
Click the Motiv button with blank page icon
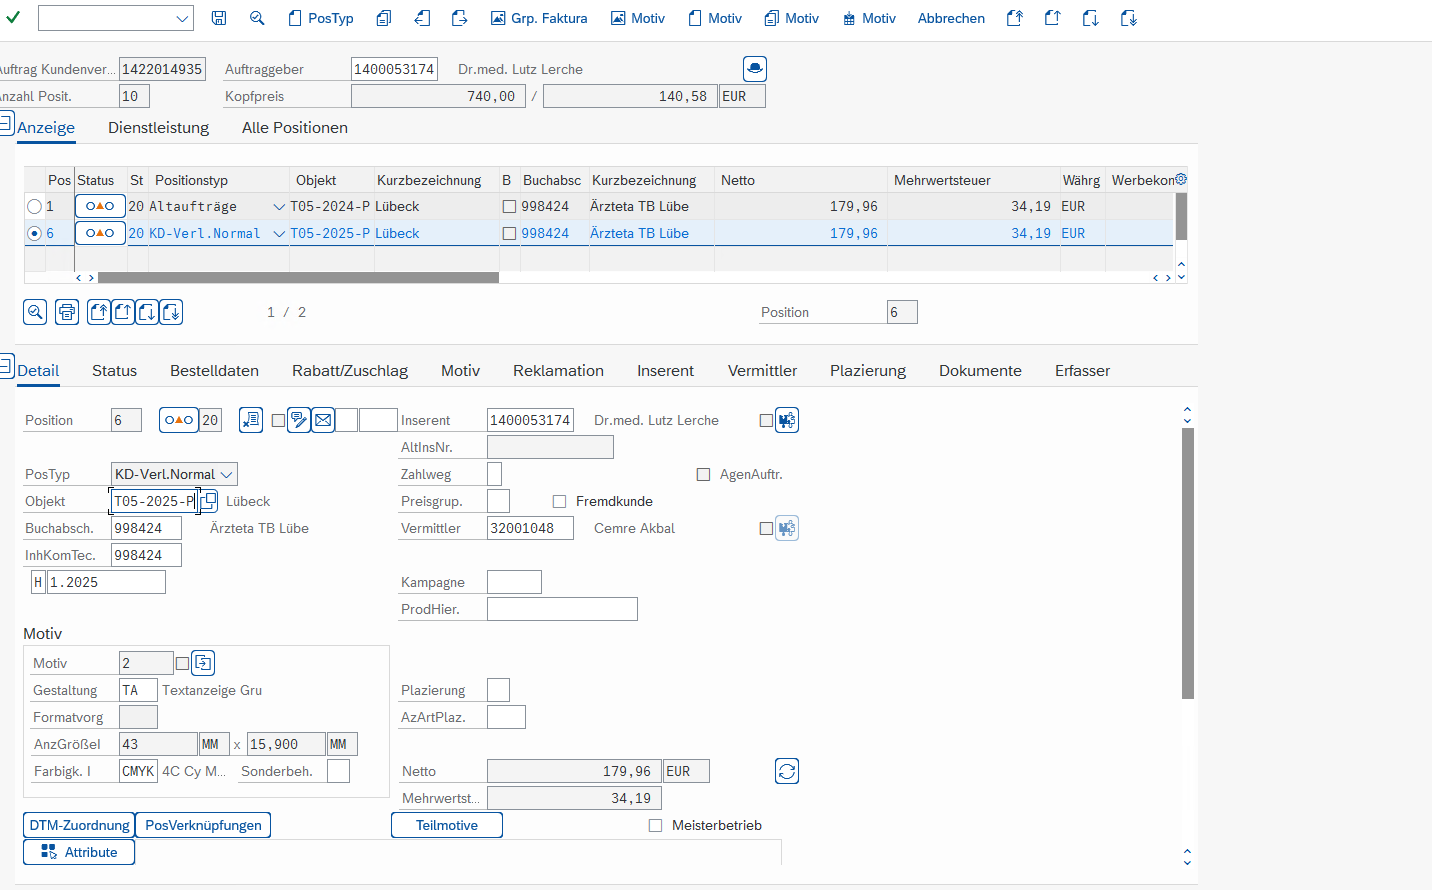pyautogui.click(x=715, y=18)
